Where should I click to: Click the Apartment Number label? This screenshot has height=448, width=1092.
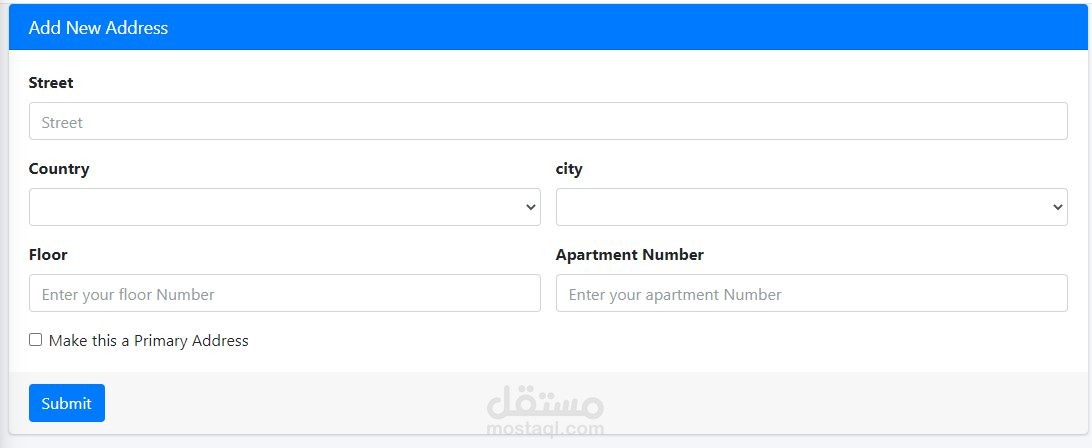(x=629, y=255)
